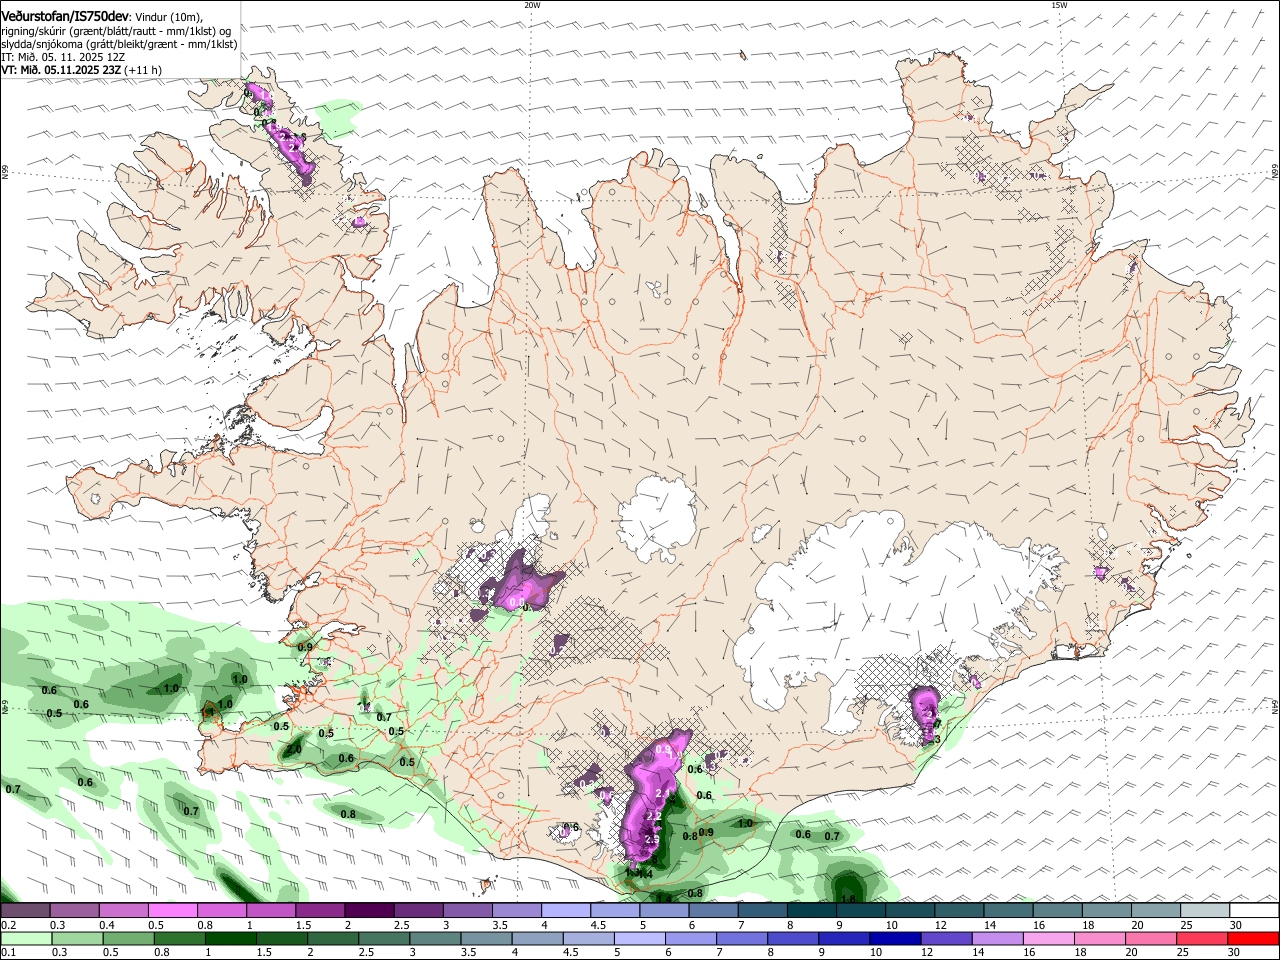
Task: Select the dark green bottom-row swatch between 1 and 1.5
Action: [230, 939]
